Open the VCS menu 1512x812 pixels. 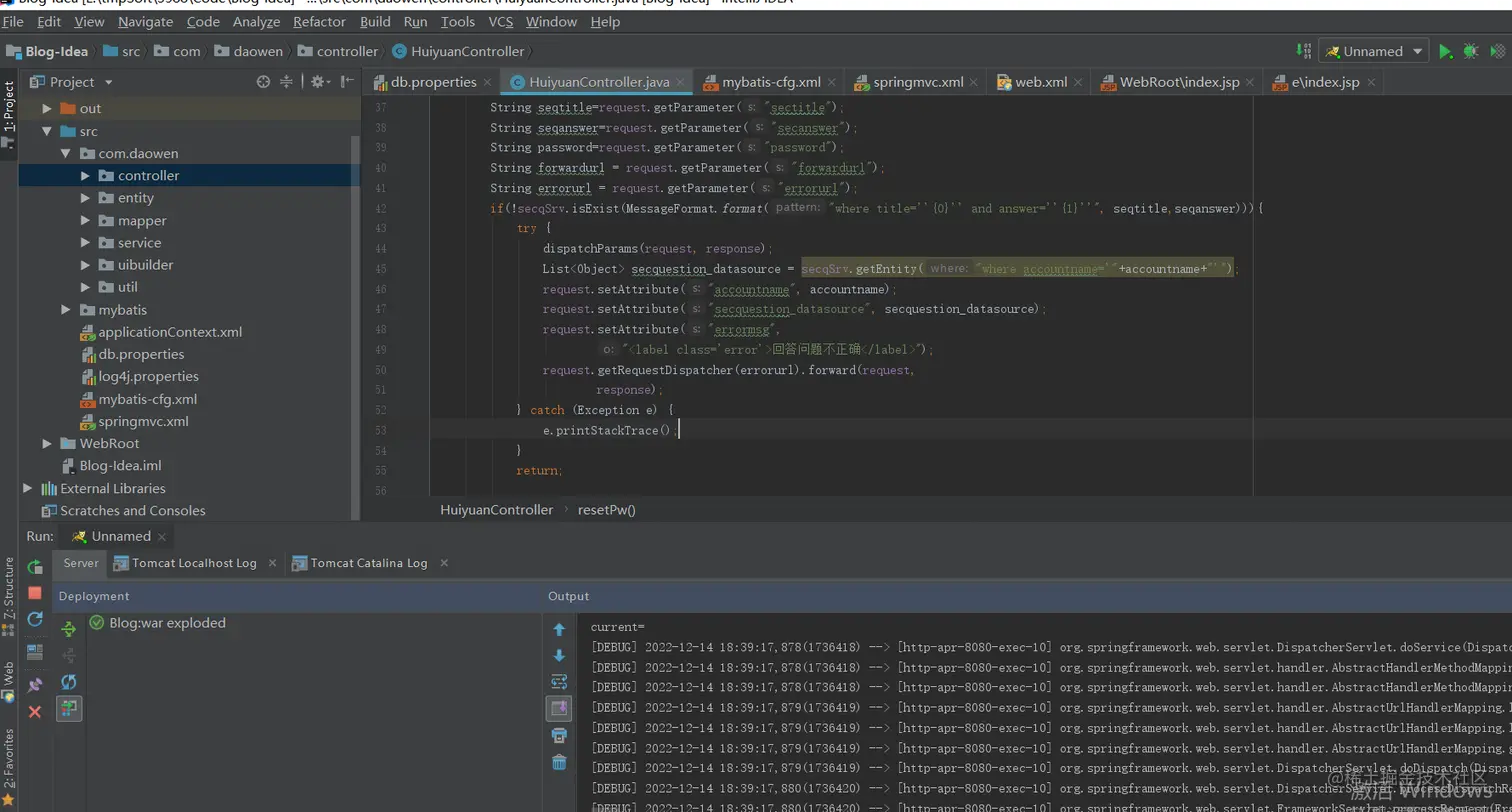[500, 21]
